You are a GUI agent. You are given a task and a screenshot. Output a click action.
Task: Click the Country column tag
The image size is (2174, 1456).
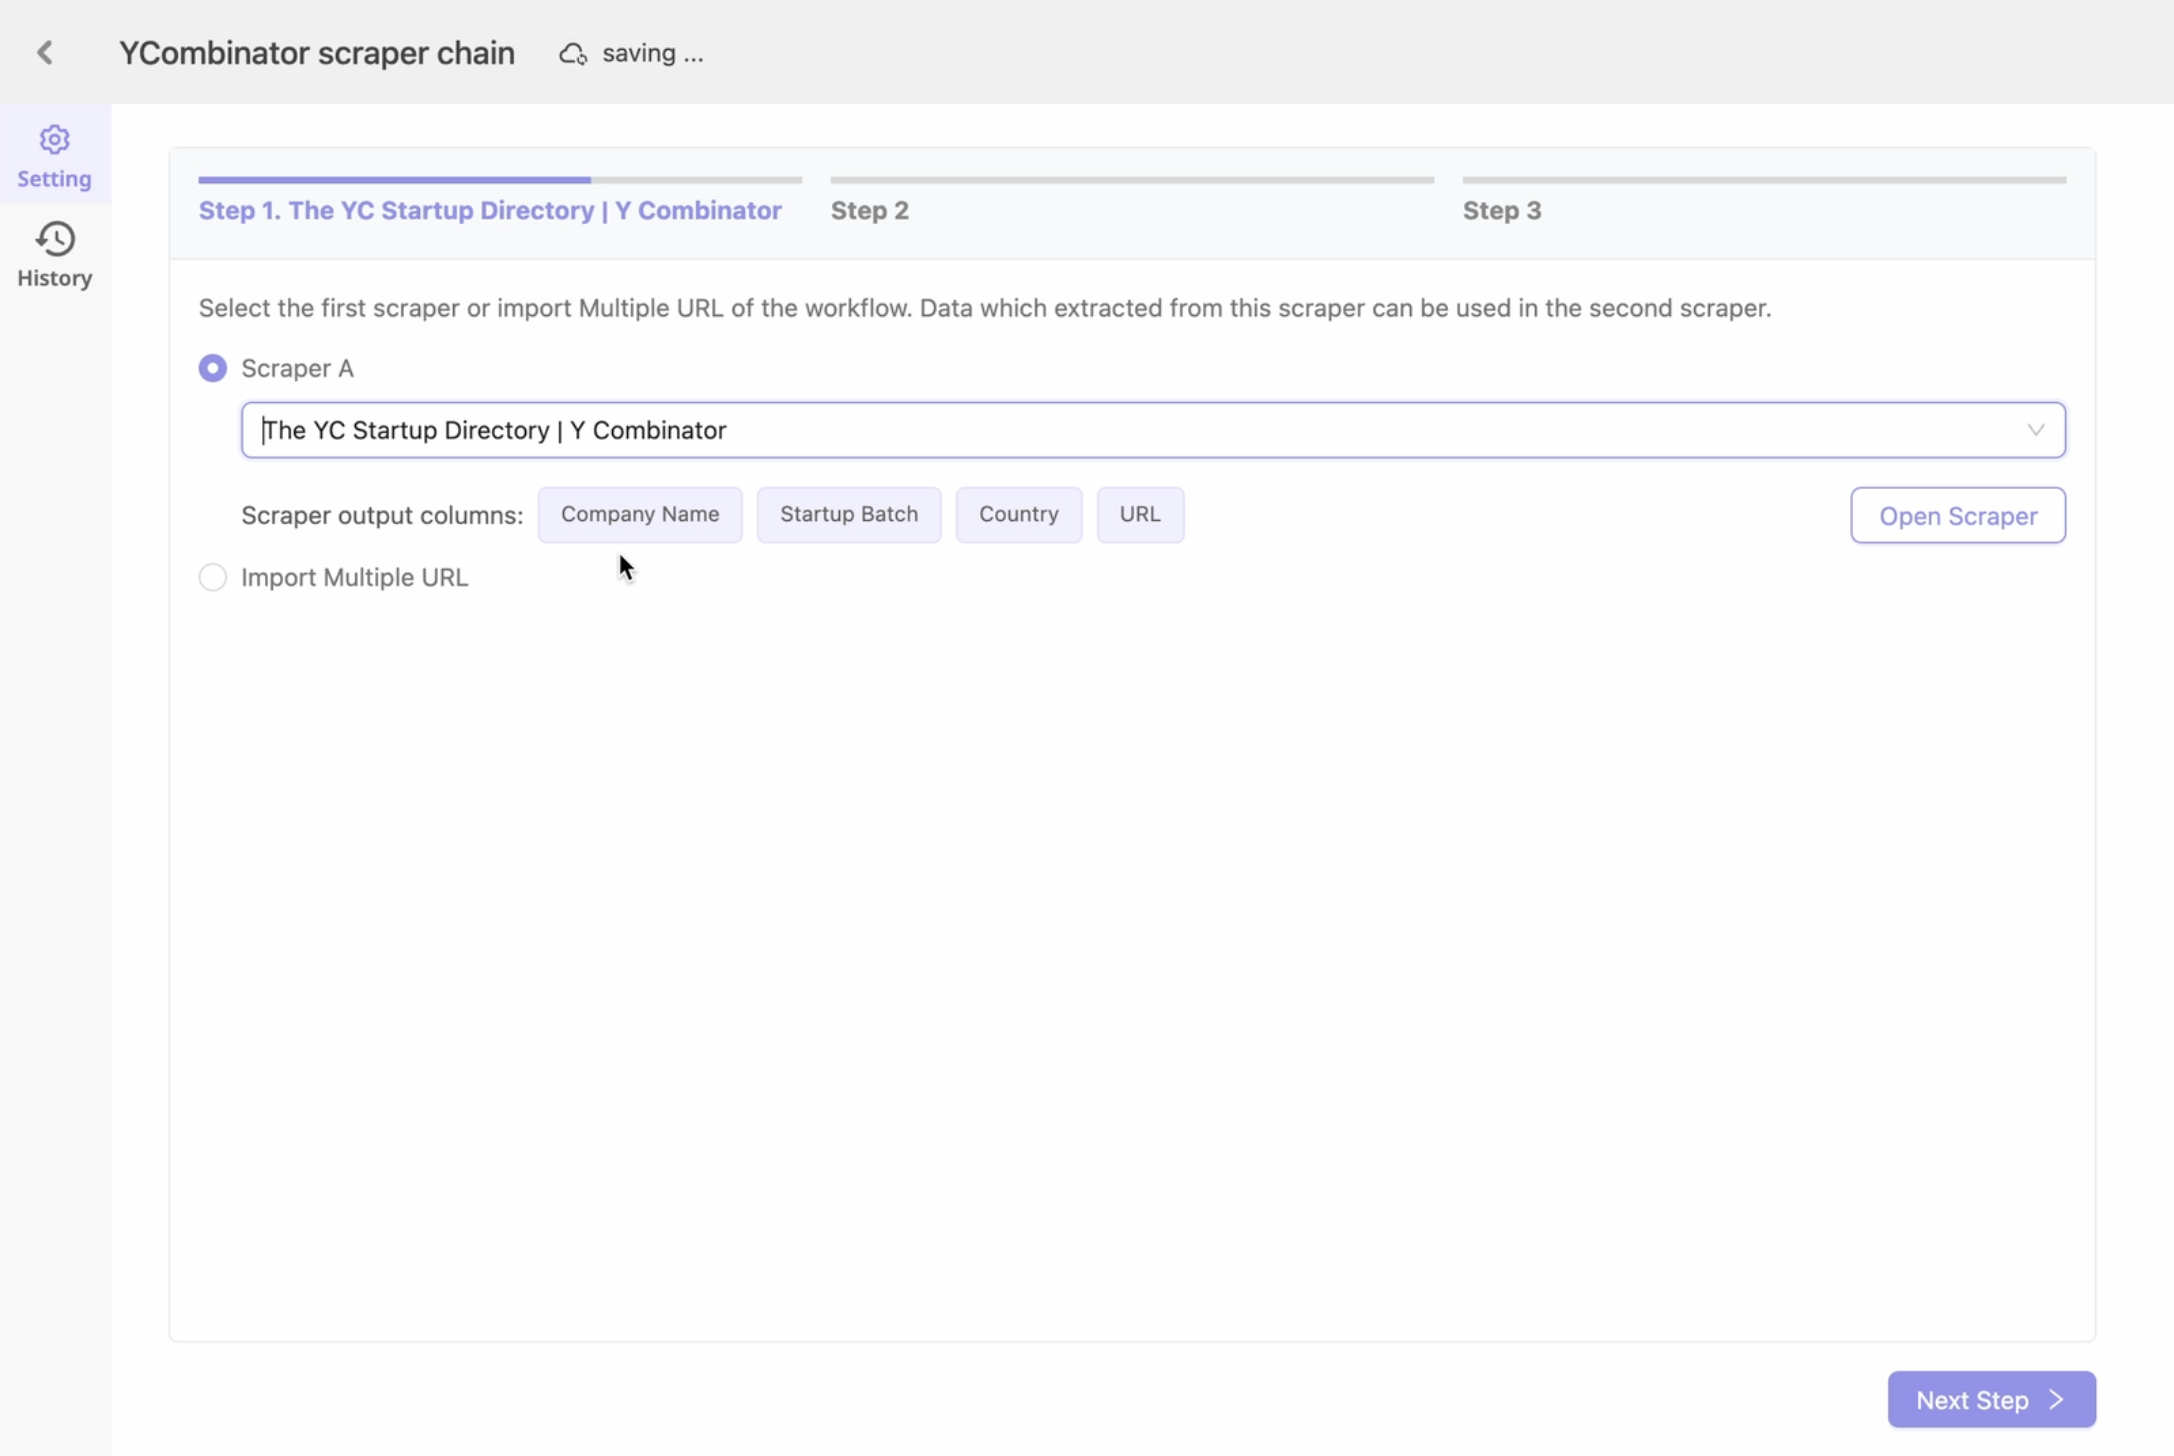point(1018,514)
